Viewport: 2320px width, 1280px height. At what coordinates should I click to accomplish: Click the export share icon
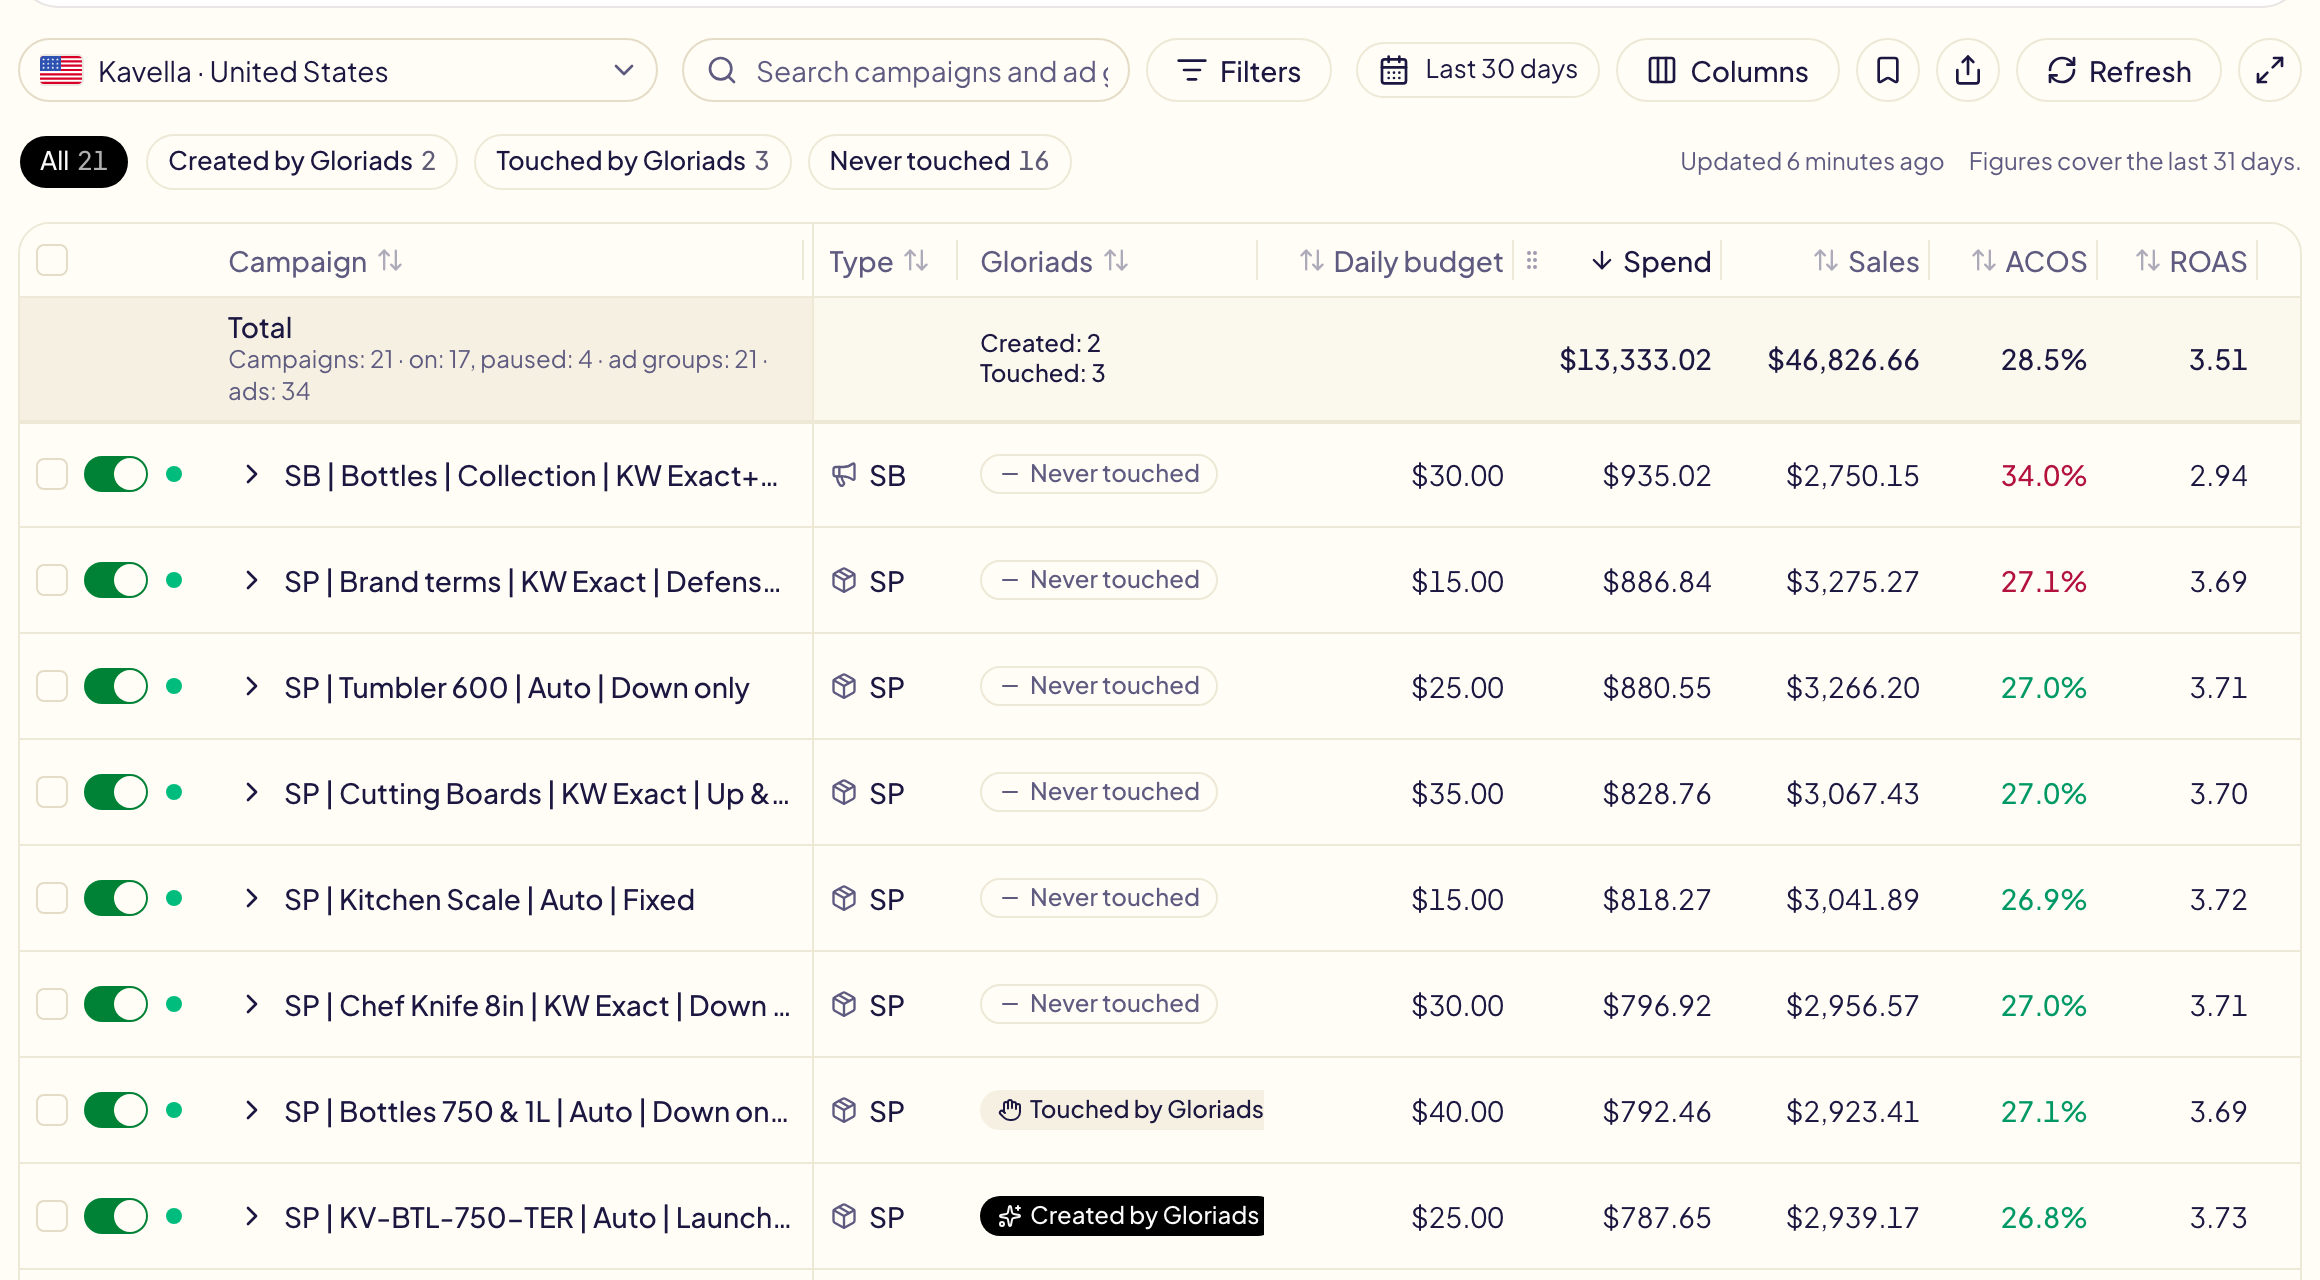click(1967, 71)
